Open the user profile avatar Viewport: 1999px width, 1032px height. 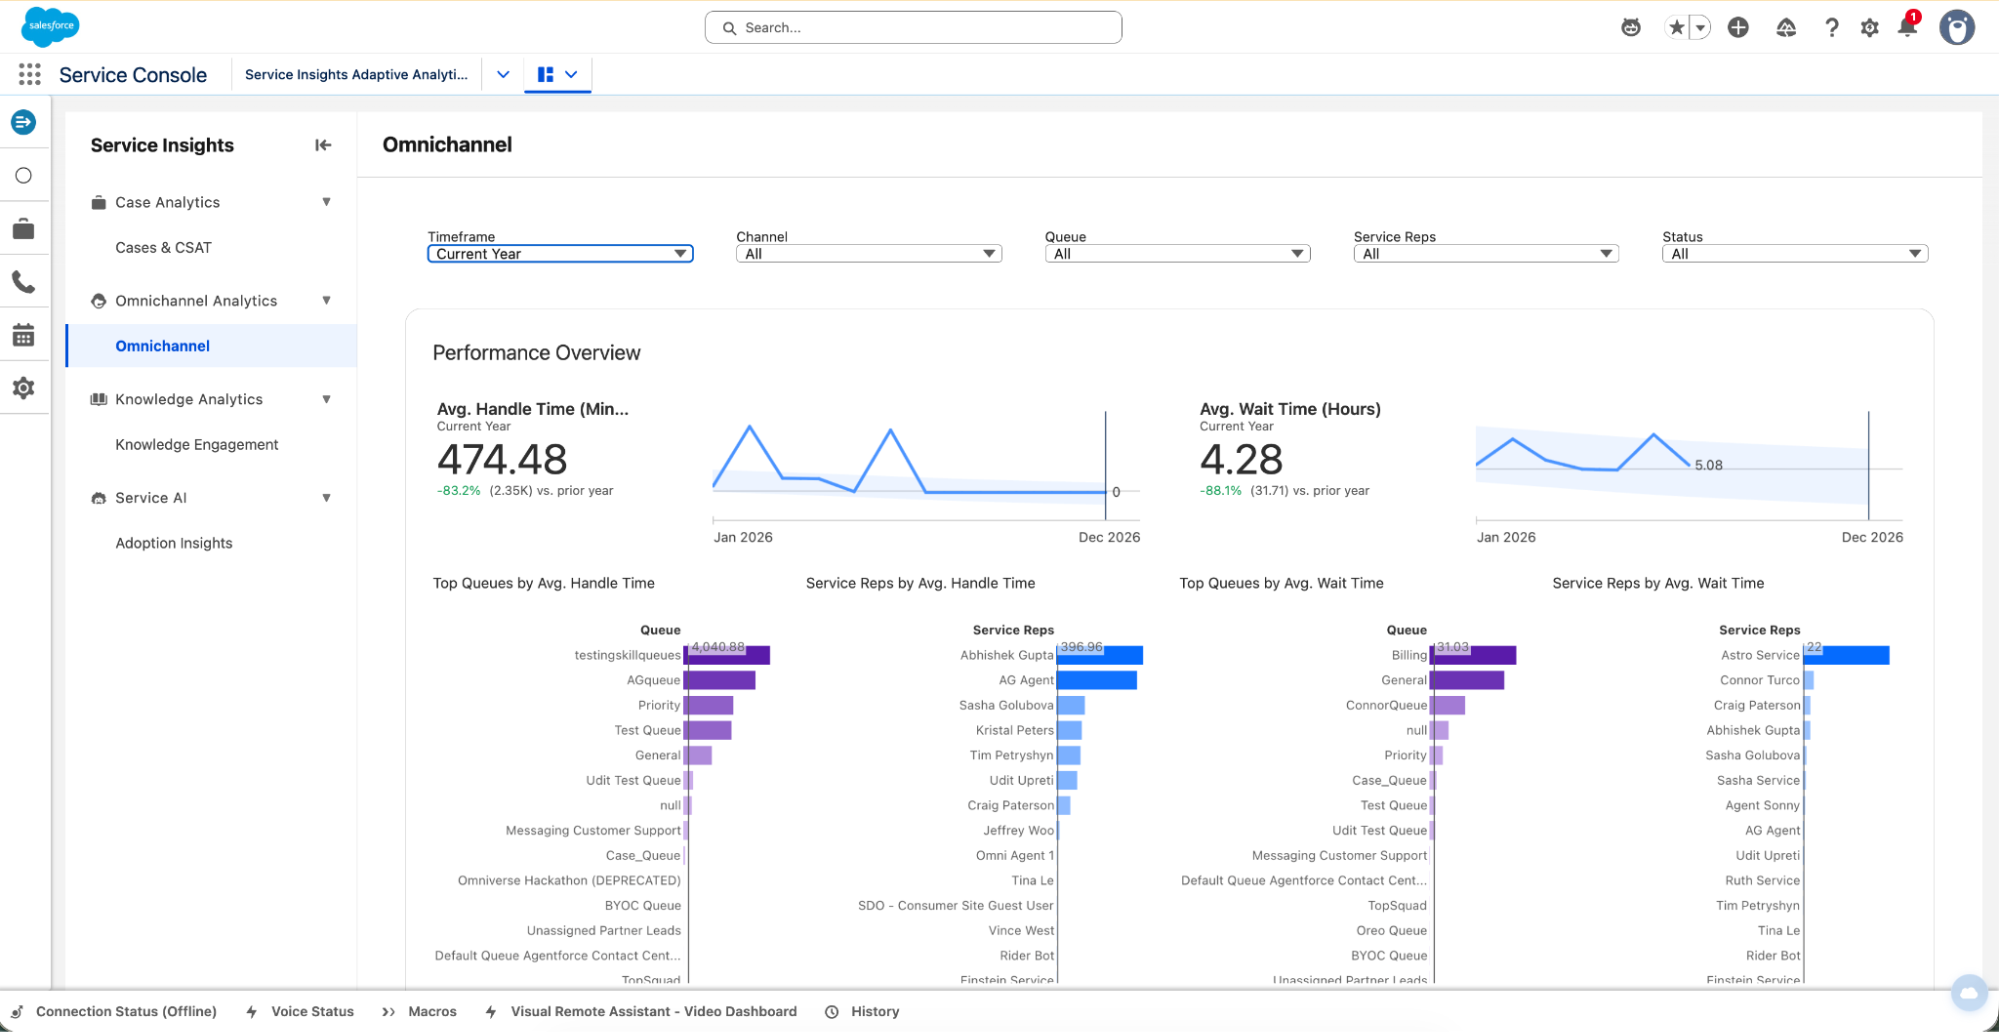click(x=1957, y=27)
